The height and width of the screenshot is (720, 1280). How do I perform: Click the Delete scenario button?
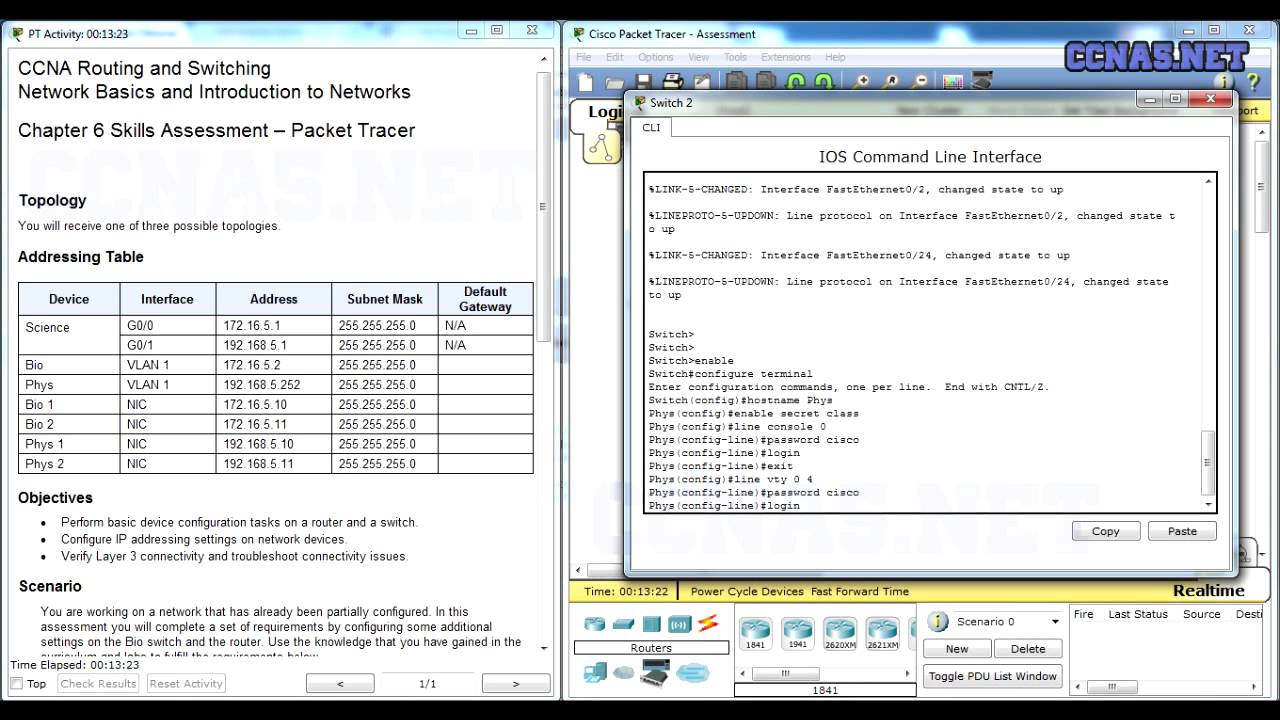pos(1027,649)
